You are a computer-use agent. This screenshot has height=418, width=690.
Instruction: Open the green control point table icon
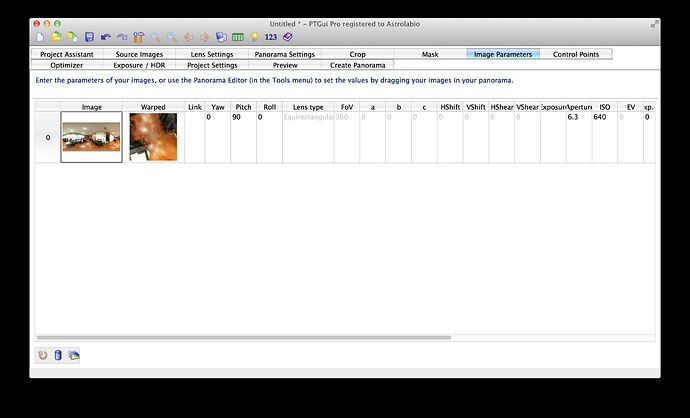(x=238, y=37)
